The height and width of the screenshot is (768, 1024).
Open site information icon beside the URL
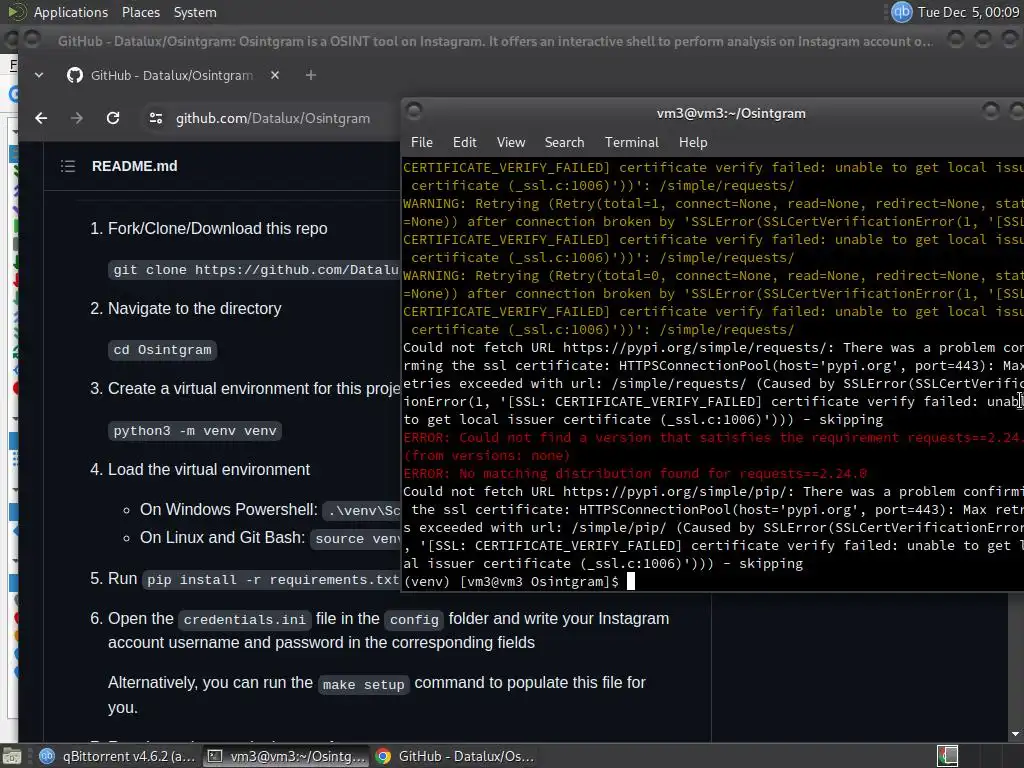click(155, 118)
